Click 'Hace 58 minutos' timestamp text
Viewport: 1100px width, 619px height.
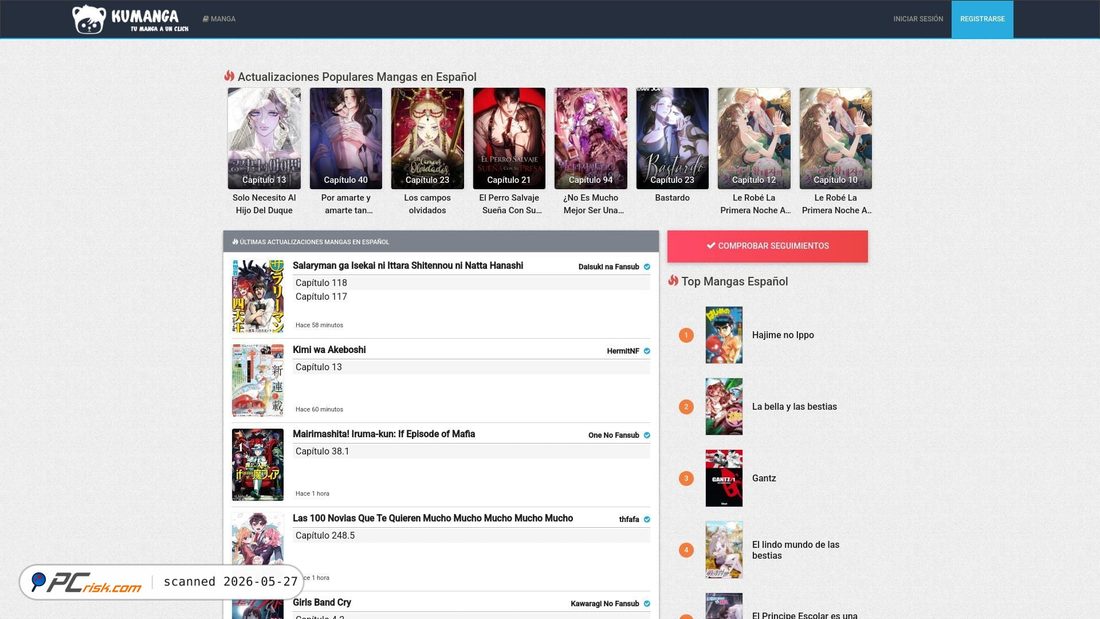319,325
